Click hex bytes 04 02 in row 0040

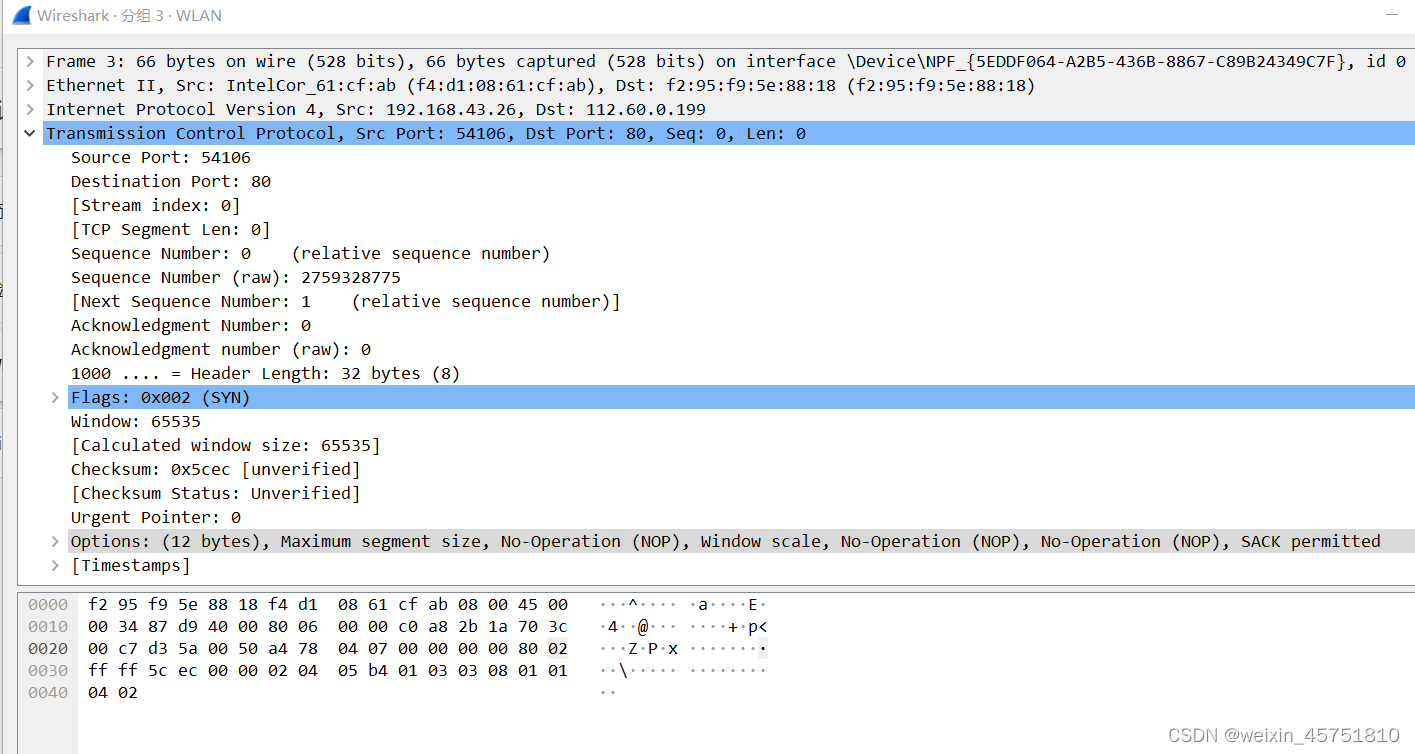tap(113, 692)
